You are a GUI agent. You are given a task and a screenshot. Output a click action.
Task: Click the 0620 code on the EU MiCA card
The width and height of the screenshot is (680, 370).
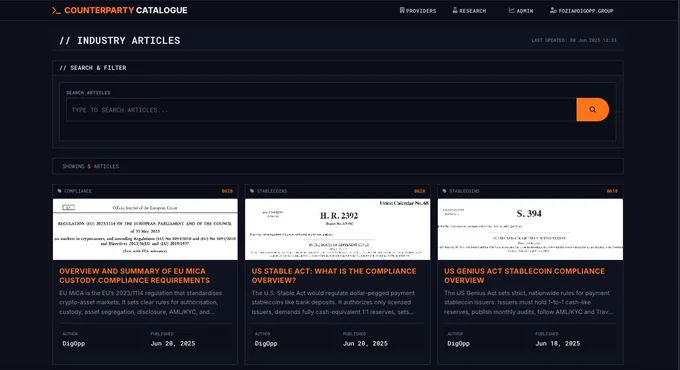coord(227,191)
